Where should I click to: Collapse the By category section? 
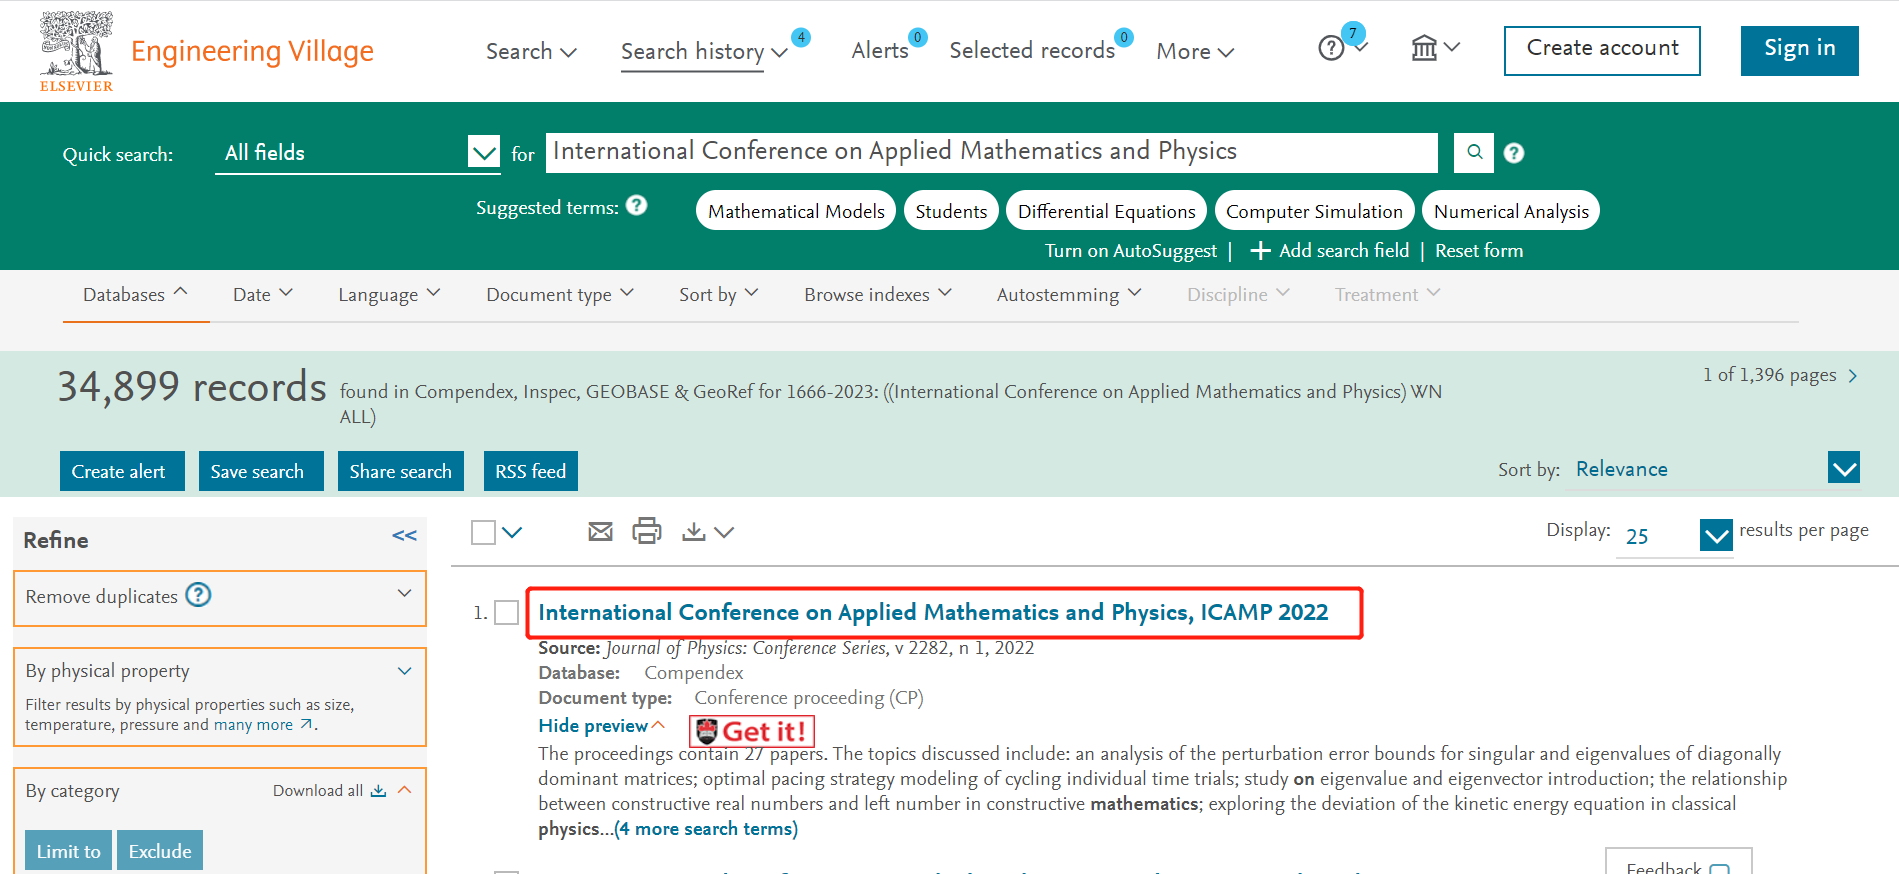pyautogui.click(x=405, y=790)
